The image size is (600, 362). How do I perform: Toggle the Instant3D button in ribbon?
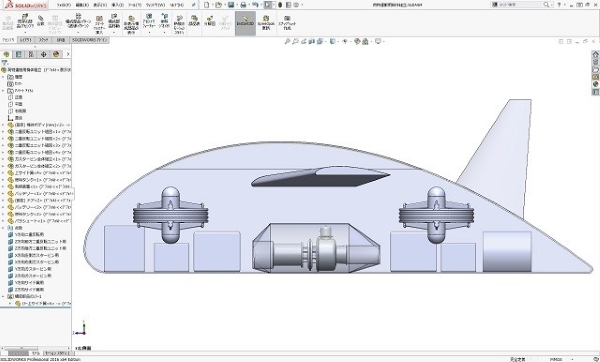pos(245,23)
